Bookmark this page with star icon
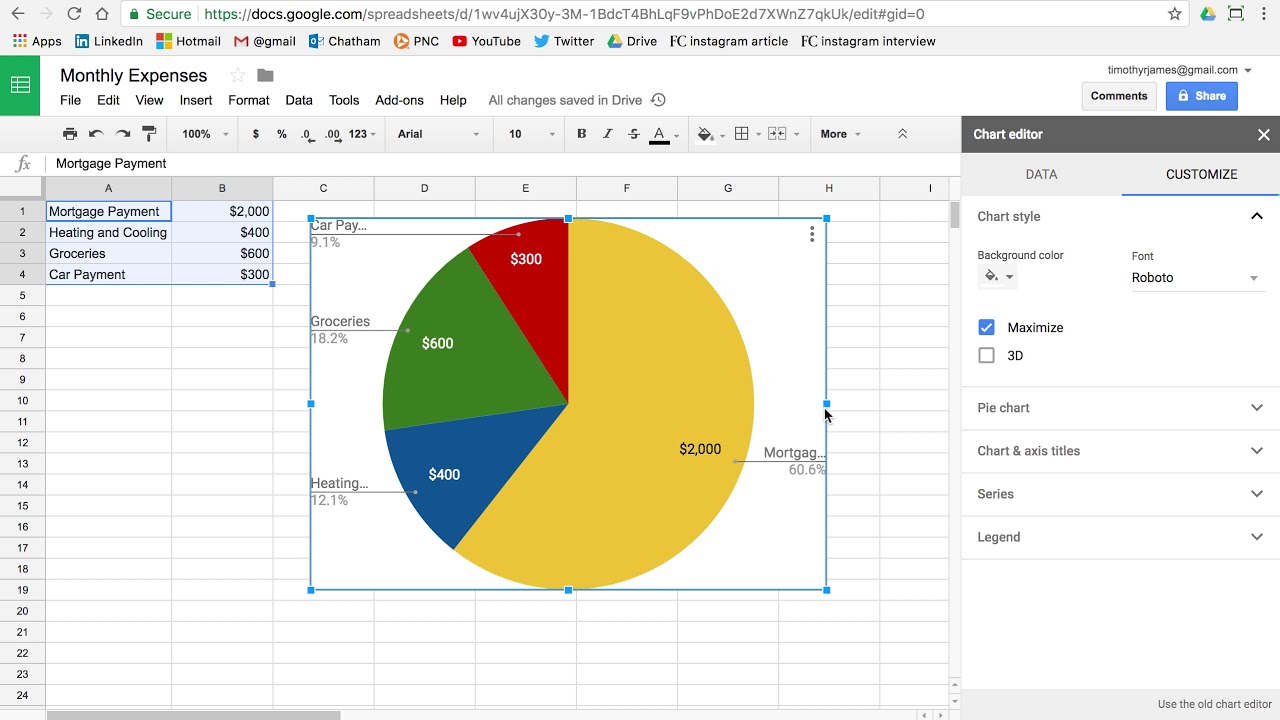 pos(1175,14)
